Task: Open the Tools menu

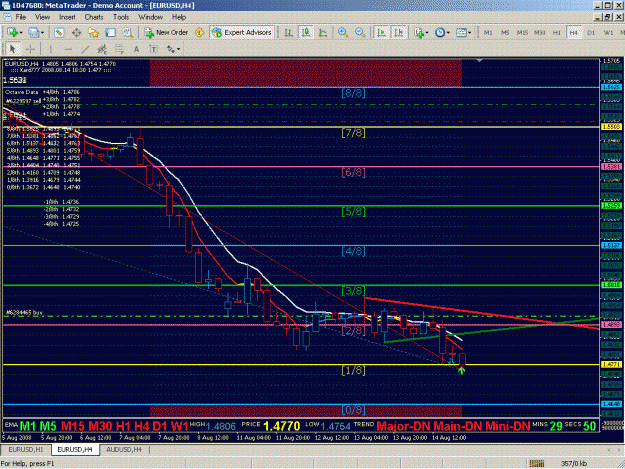Action: coord(121,17)
